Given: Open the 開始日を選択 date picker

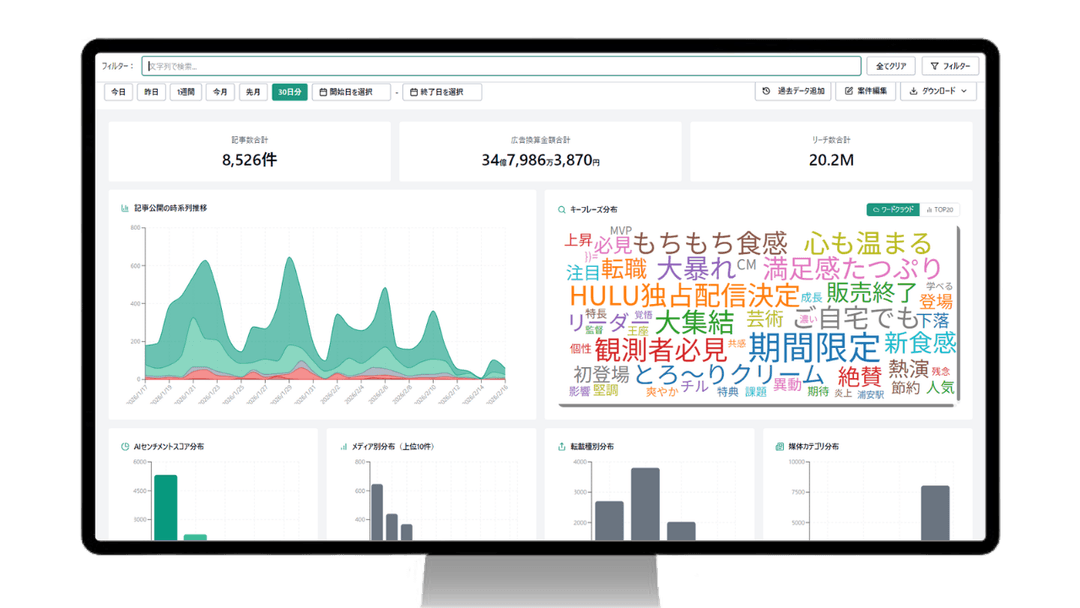Looking at the screenshot, I should tap(351, 92).
